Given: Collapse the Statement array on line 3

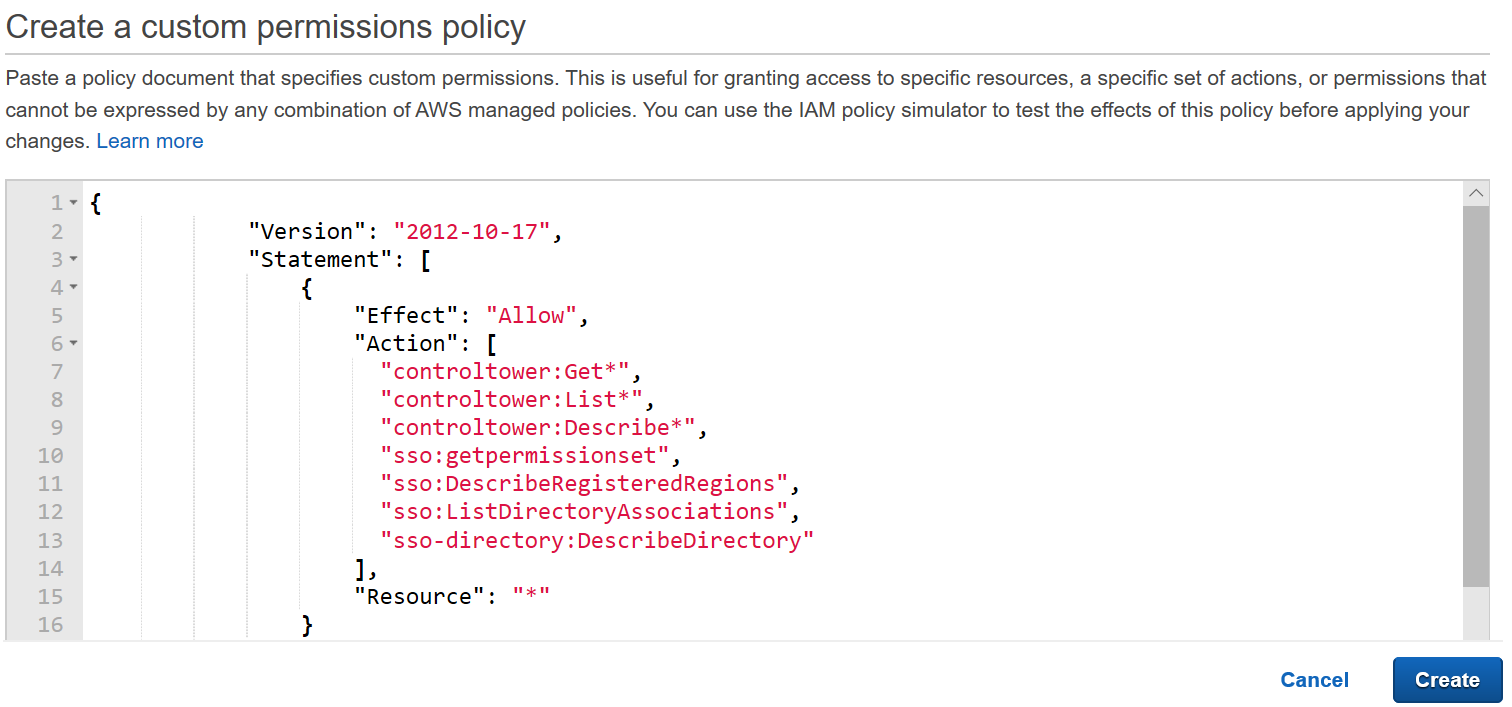Looking at the screenshot, I should coord(71,258).
